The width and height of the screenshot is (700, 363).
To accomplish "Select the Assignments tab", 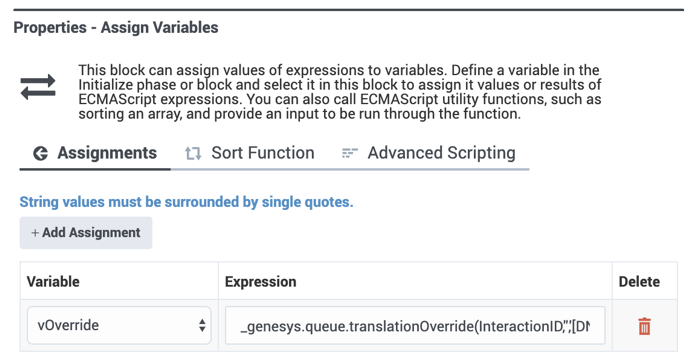I will click(95, 153).
